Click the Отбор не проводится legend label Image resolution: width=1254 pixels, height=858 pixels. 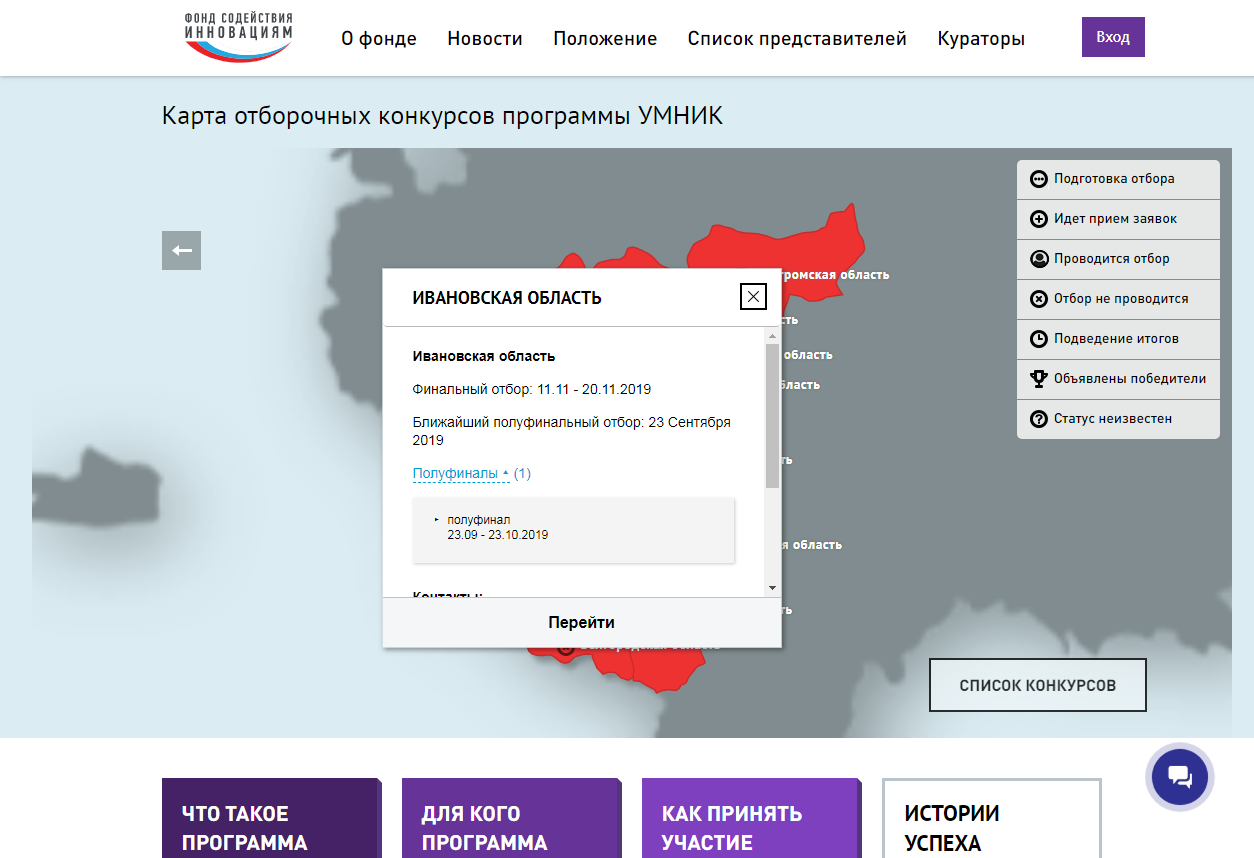[x=1121, y=299]
